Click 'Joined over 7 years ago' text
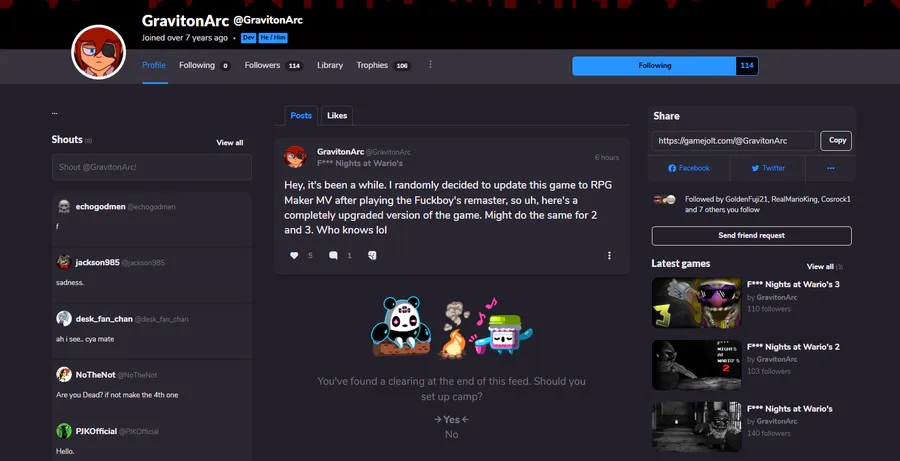The height and width of the screenshot is (461, 900). pos(185,38)
